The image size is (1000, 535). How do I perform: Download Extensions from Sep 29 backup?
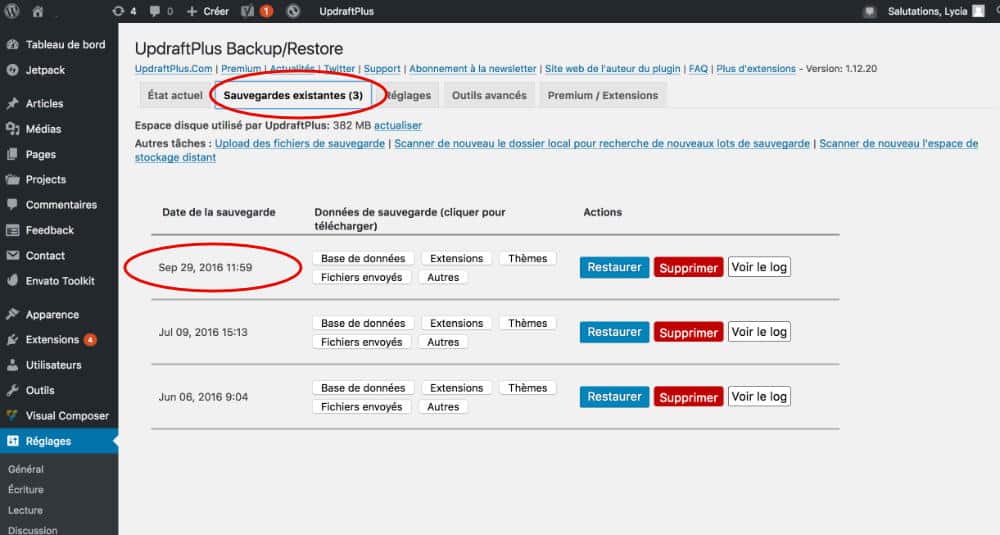457,258
